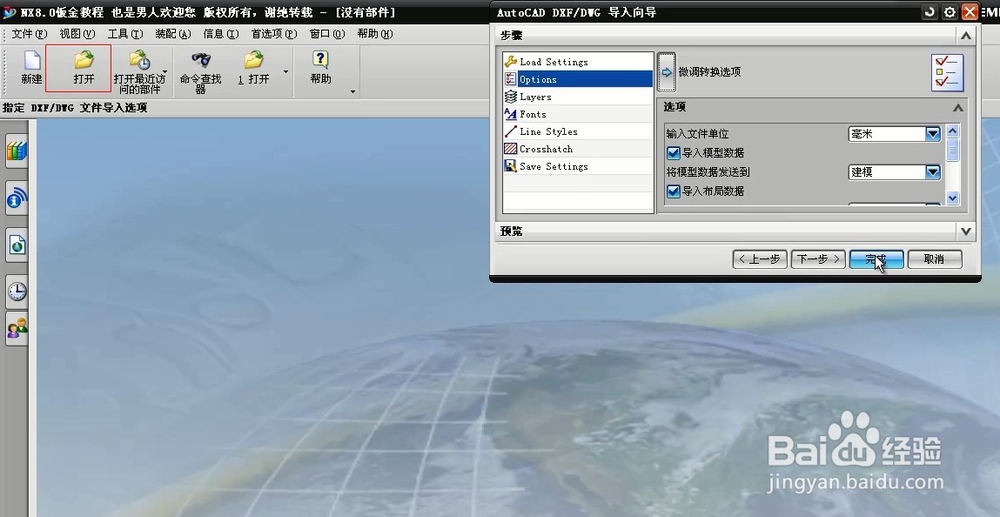The width and height of the screenshot is (1000, 517).
Task: Open recently visited parts icon
Action: click(x=138, y=61)
